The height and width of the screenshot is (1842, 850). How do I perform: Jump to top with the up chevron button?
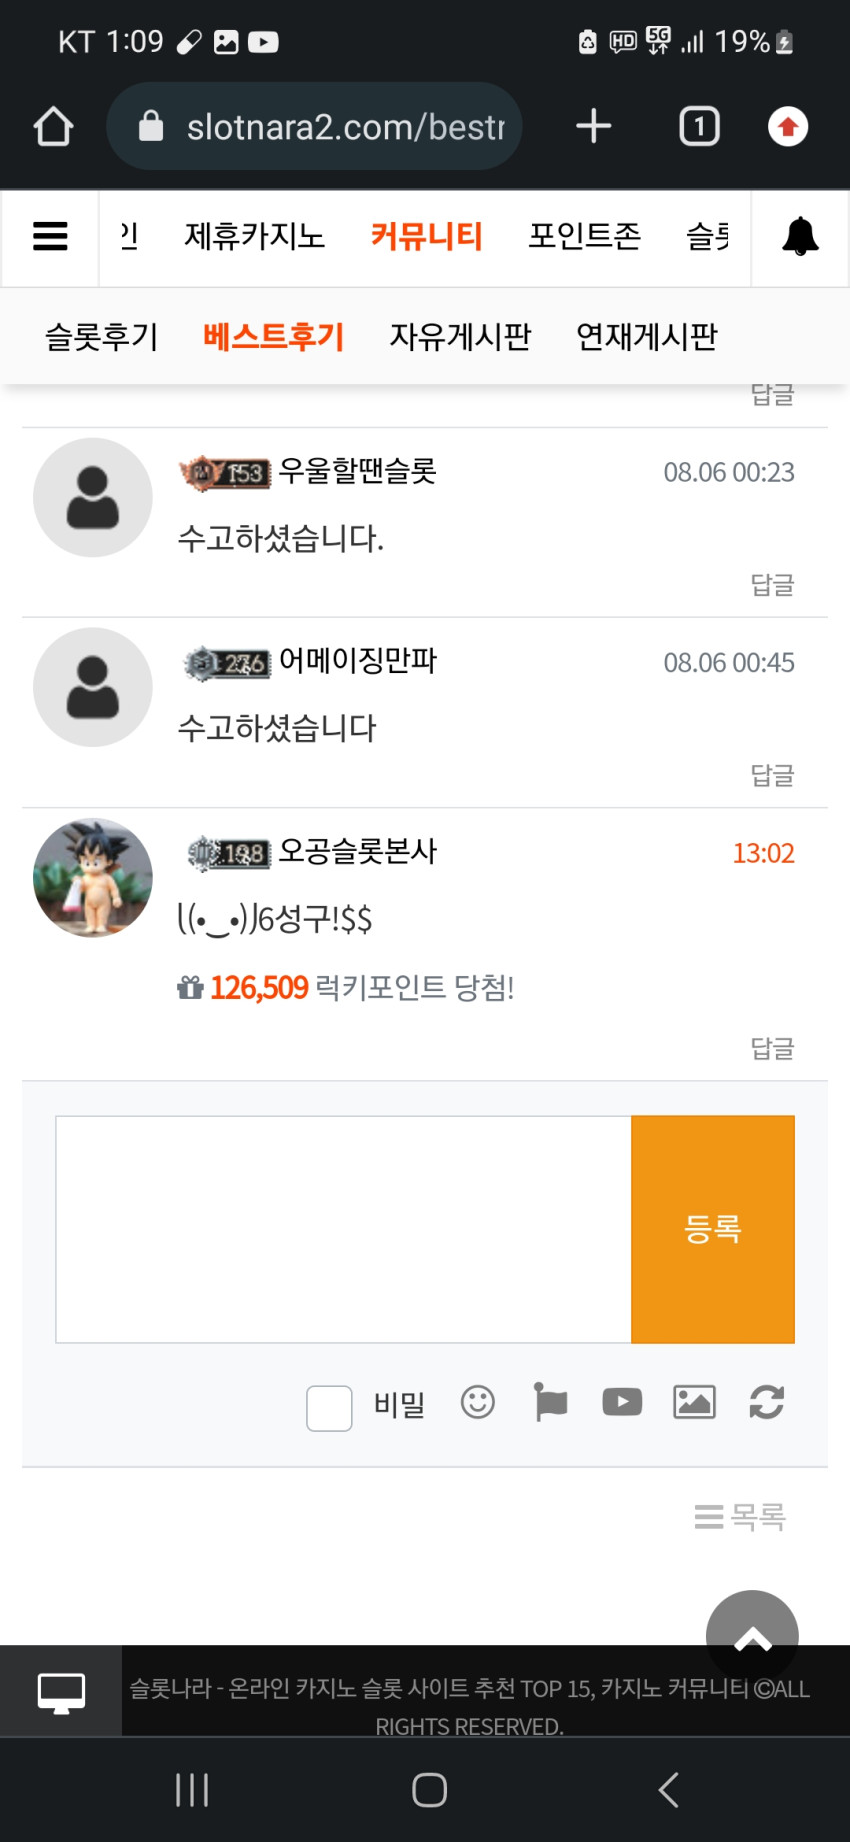coord(752,1637)
